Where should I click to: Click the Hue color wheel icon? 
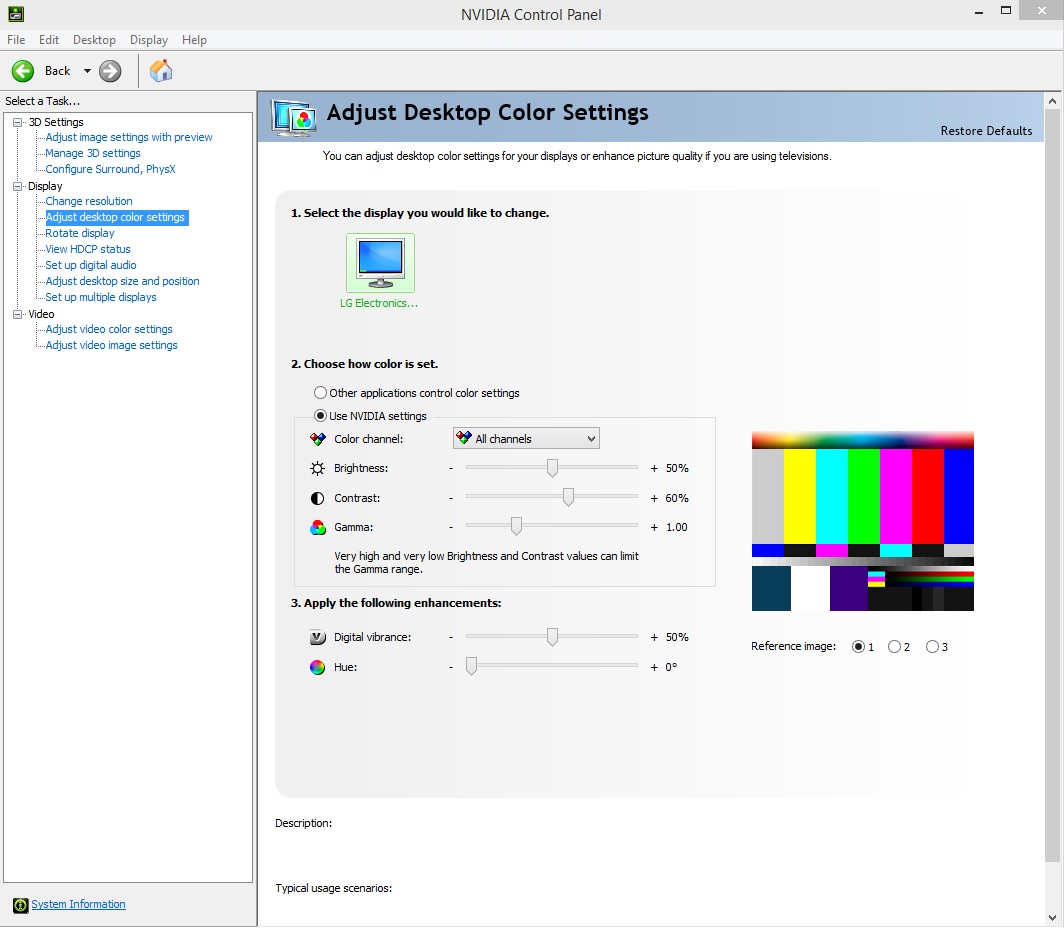[x=318, y=668]
